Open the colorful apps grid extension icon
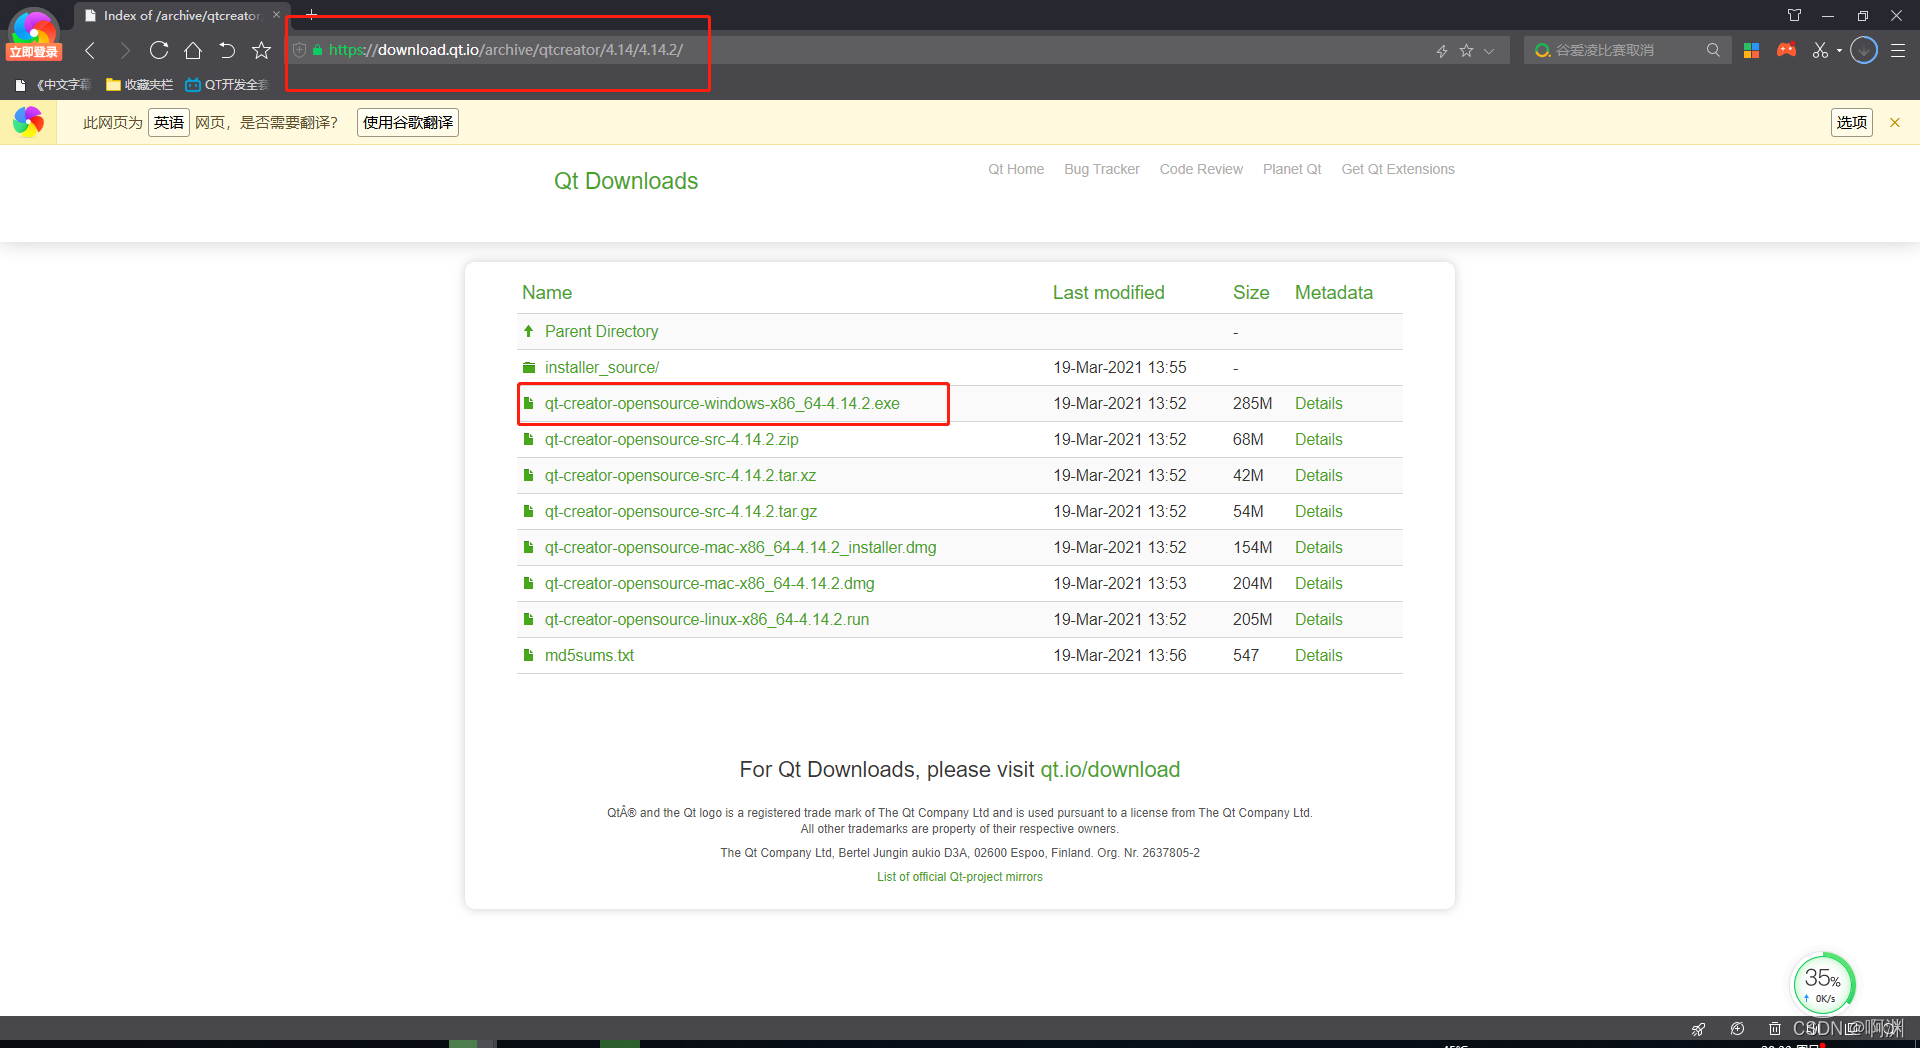Image resolution: width=1920 pixels, height=1048 pixels. tap(1751, 50)
